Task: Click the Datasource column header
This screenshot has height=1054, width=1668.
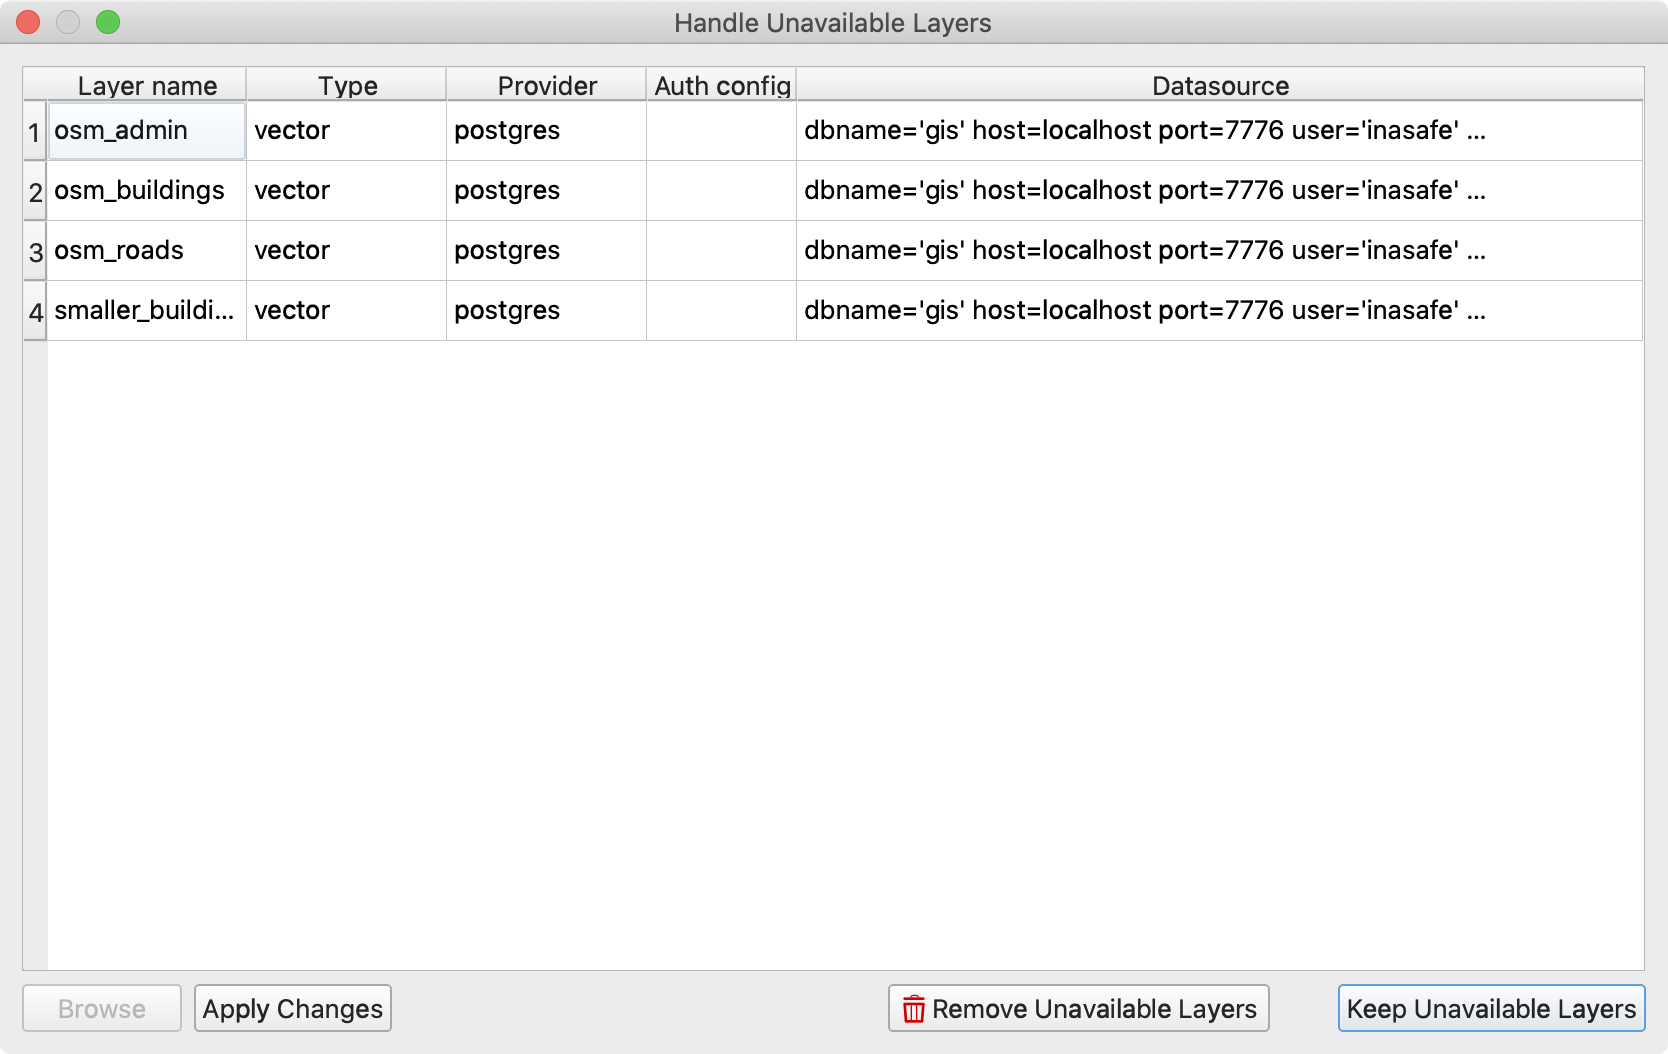Action: [1219, 86]
